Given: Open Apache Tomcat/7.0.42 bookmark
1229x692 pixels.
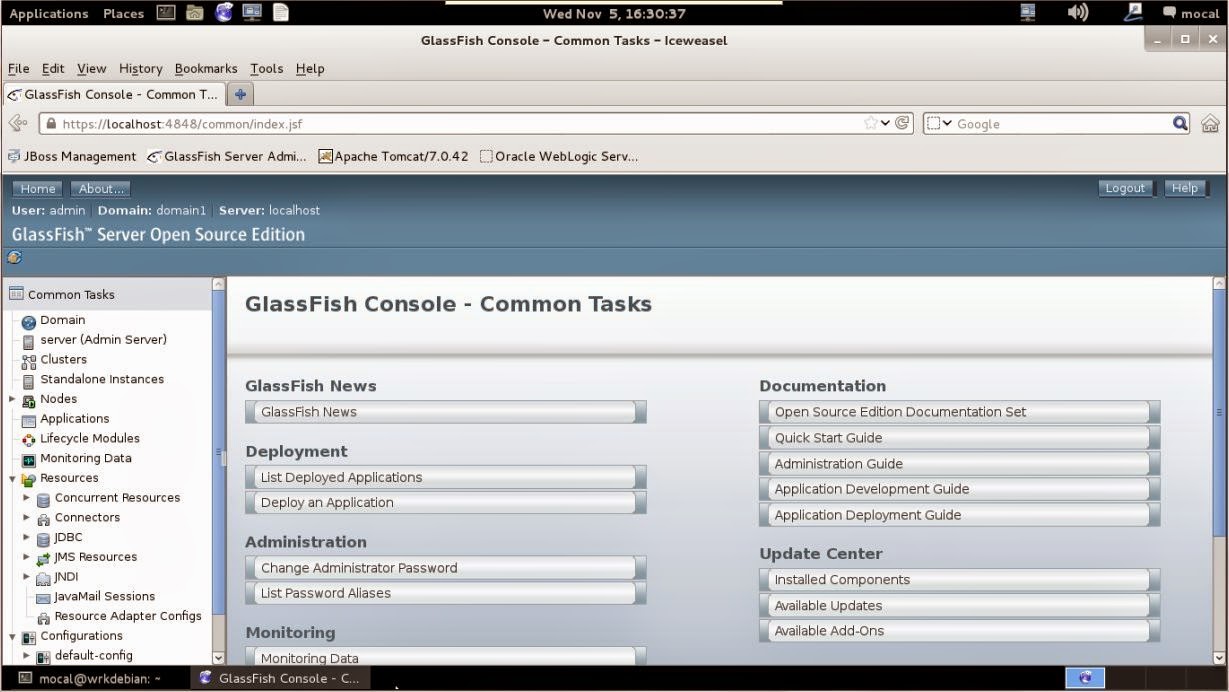Looking at the screenshot, I should tap(393, 156).
